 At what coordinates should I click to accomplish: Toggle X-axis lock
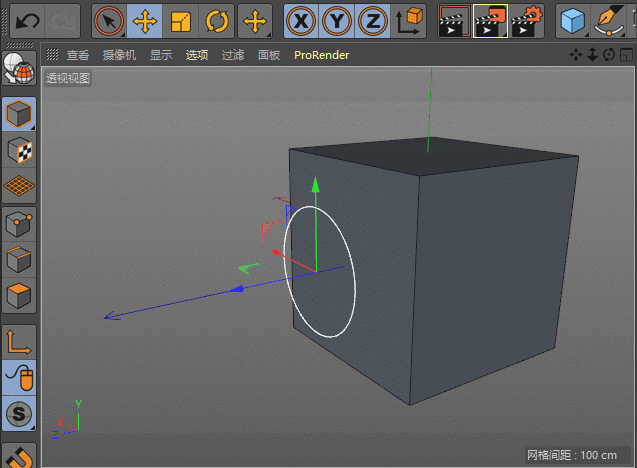tap(301, 20)
